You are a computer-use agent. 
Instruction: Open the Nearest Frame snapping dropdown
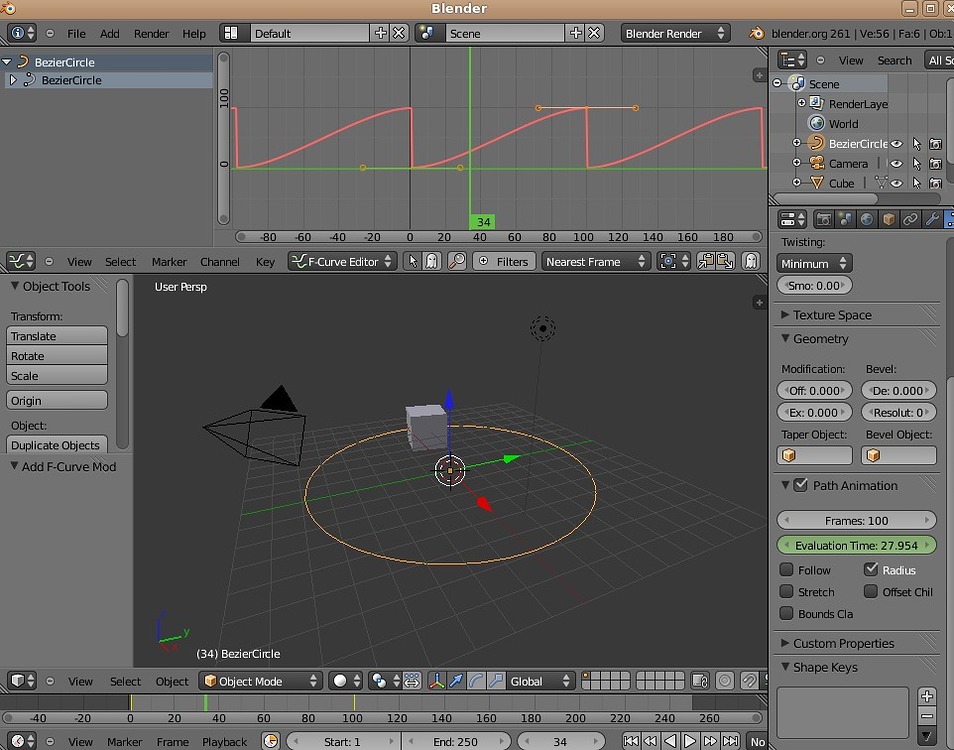point(596,262)
